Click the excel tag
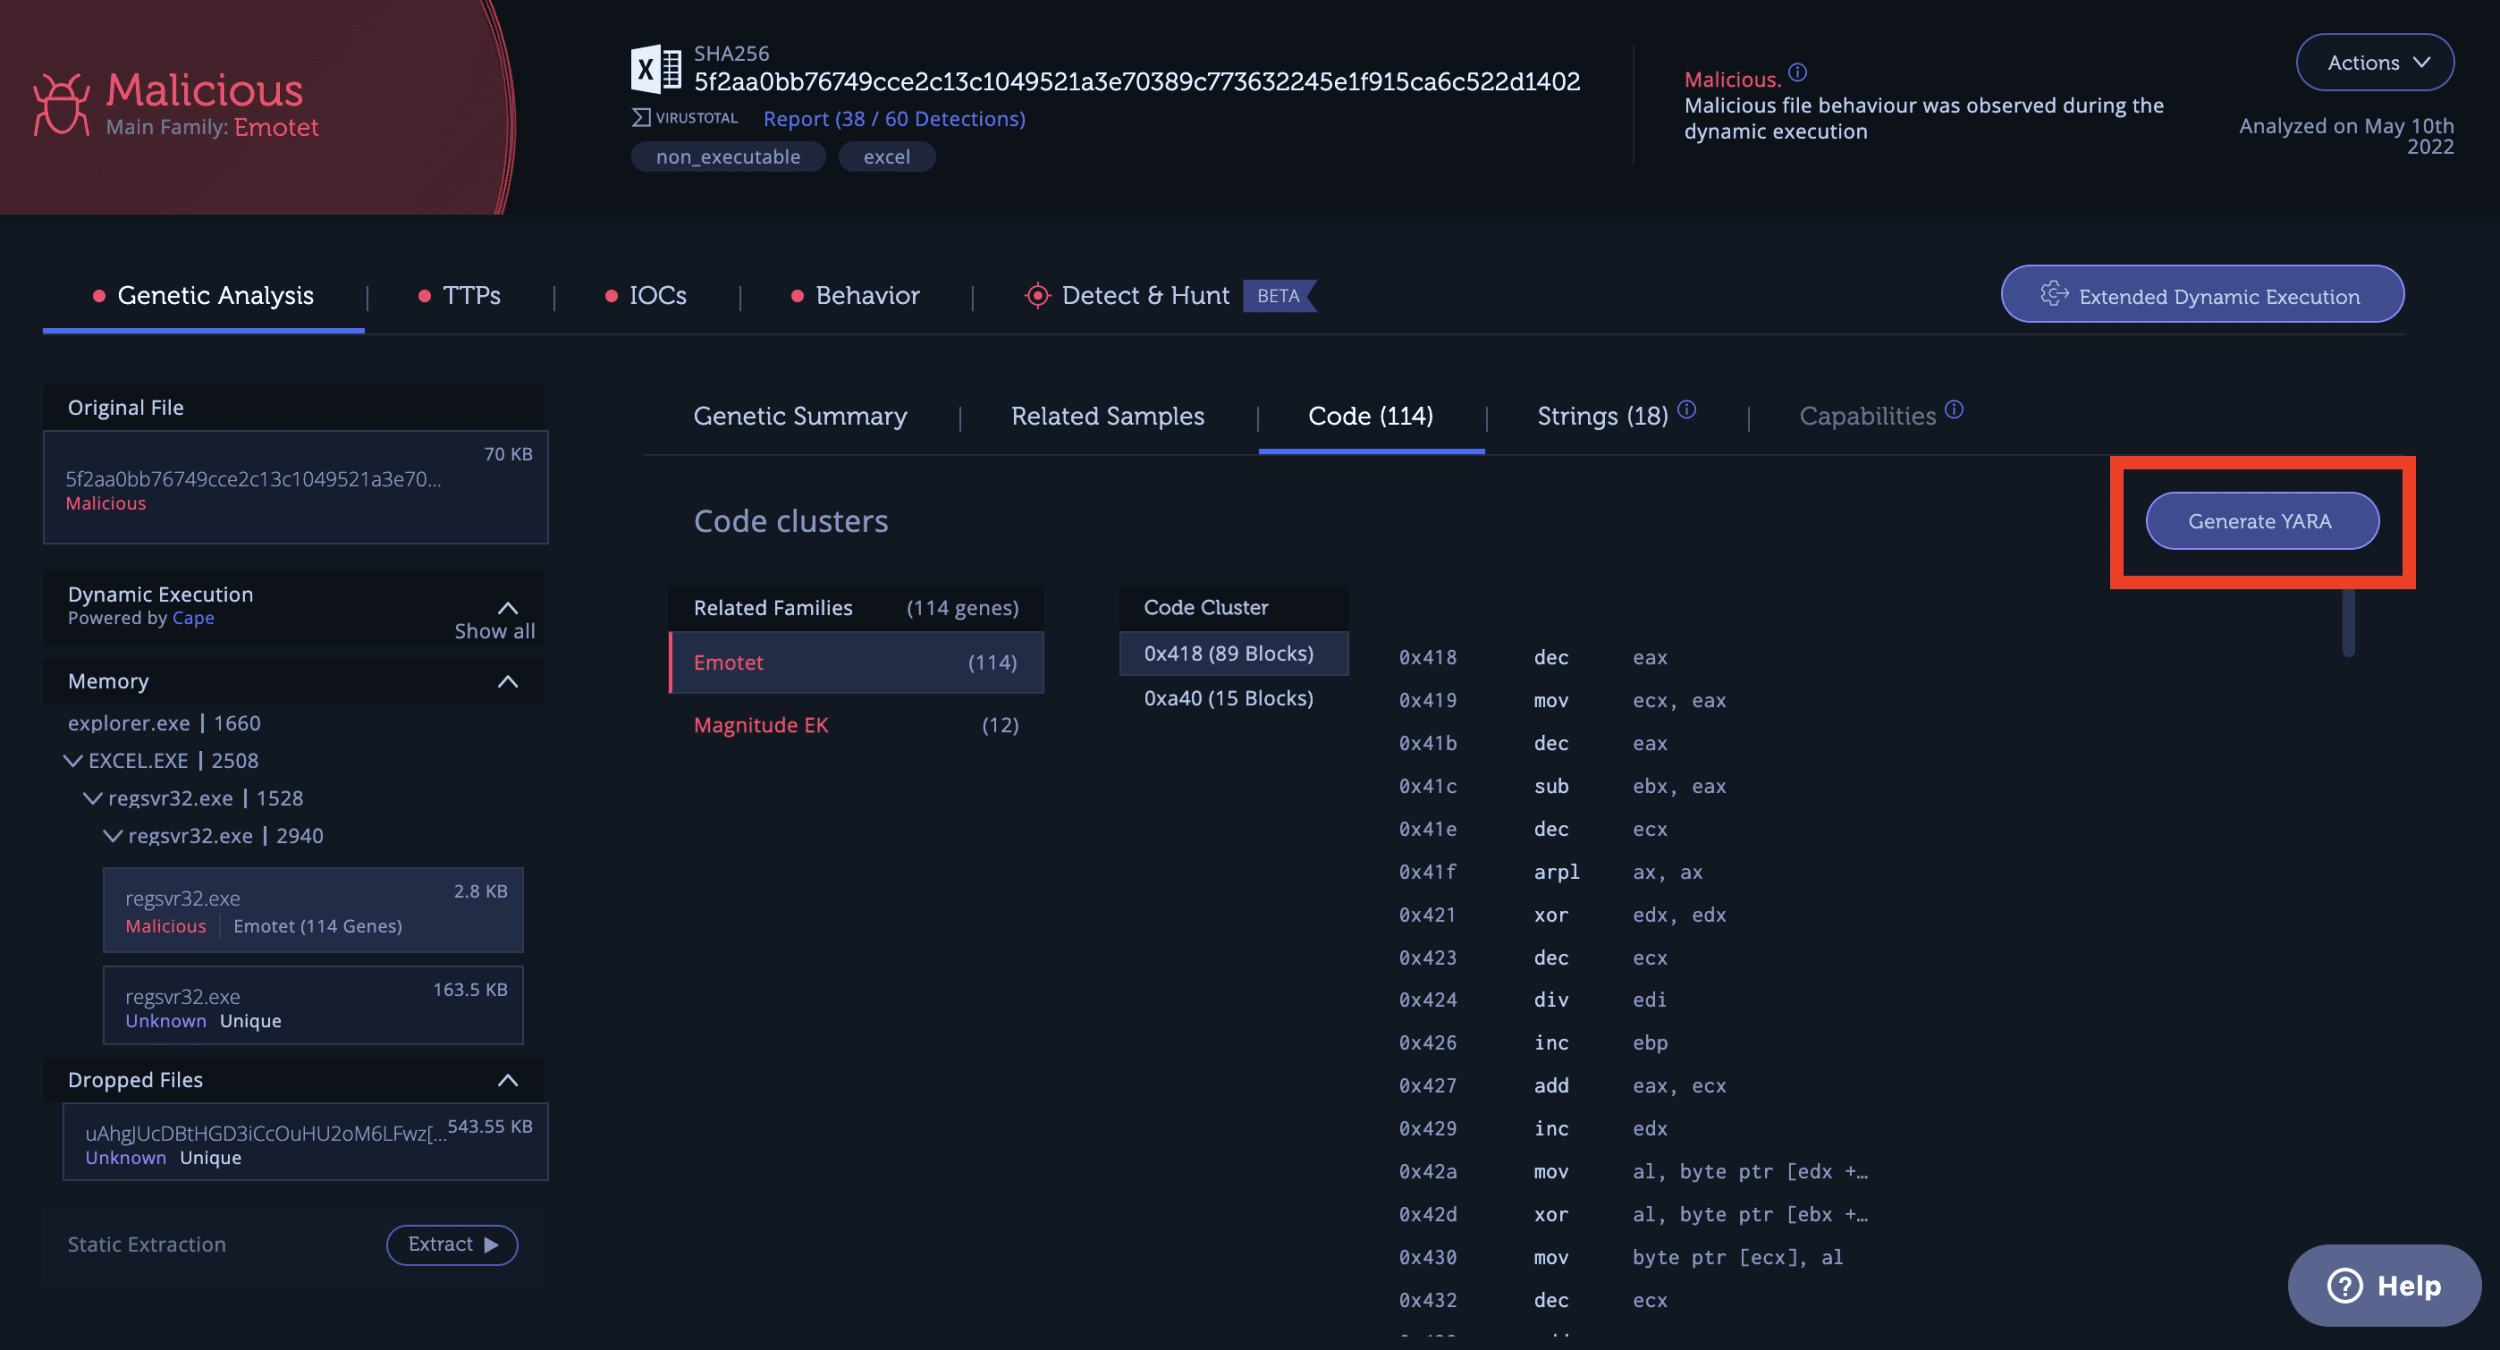This screenshot has height=1350, width=2500. (x=887, y=157)
